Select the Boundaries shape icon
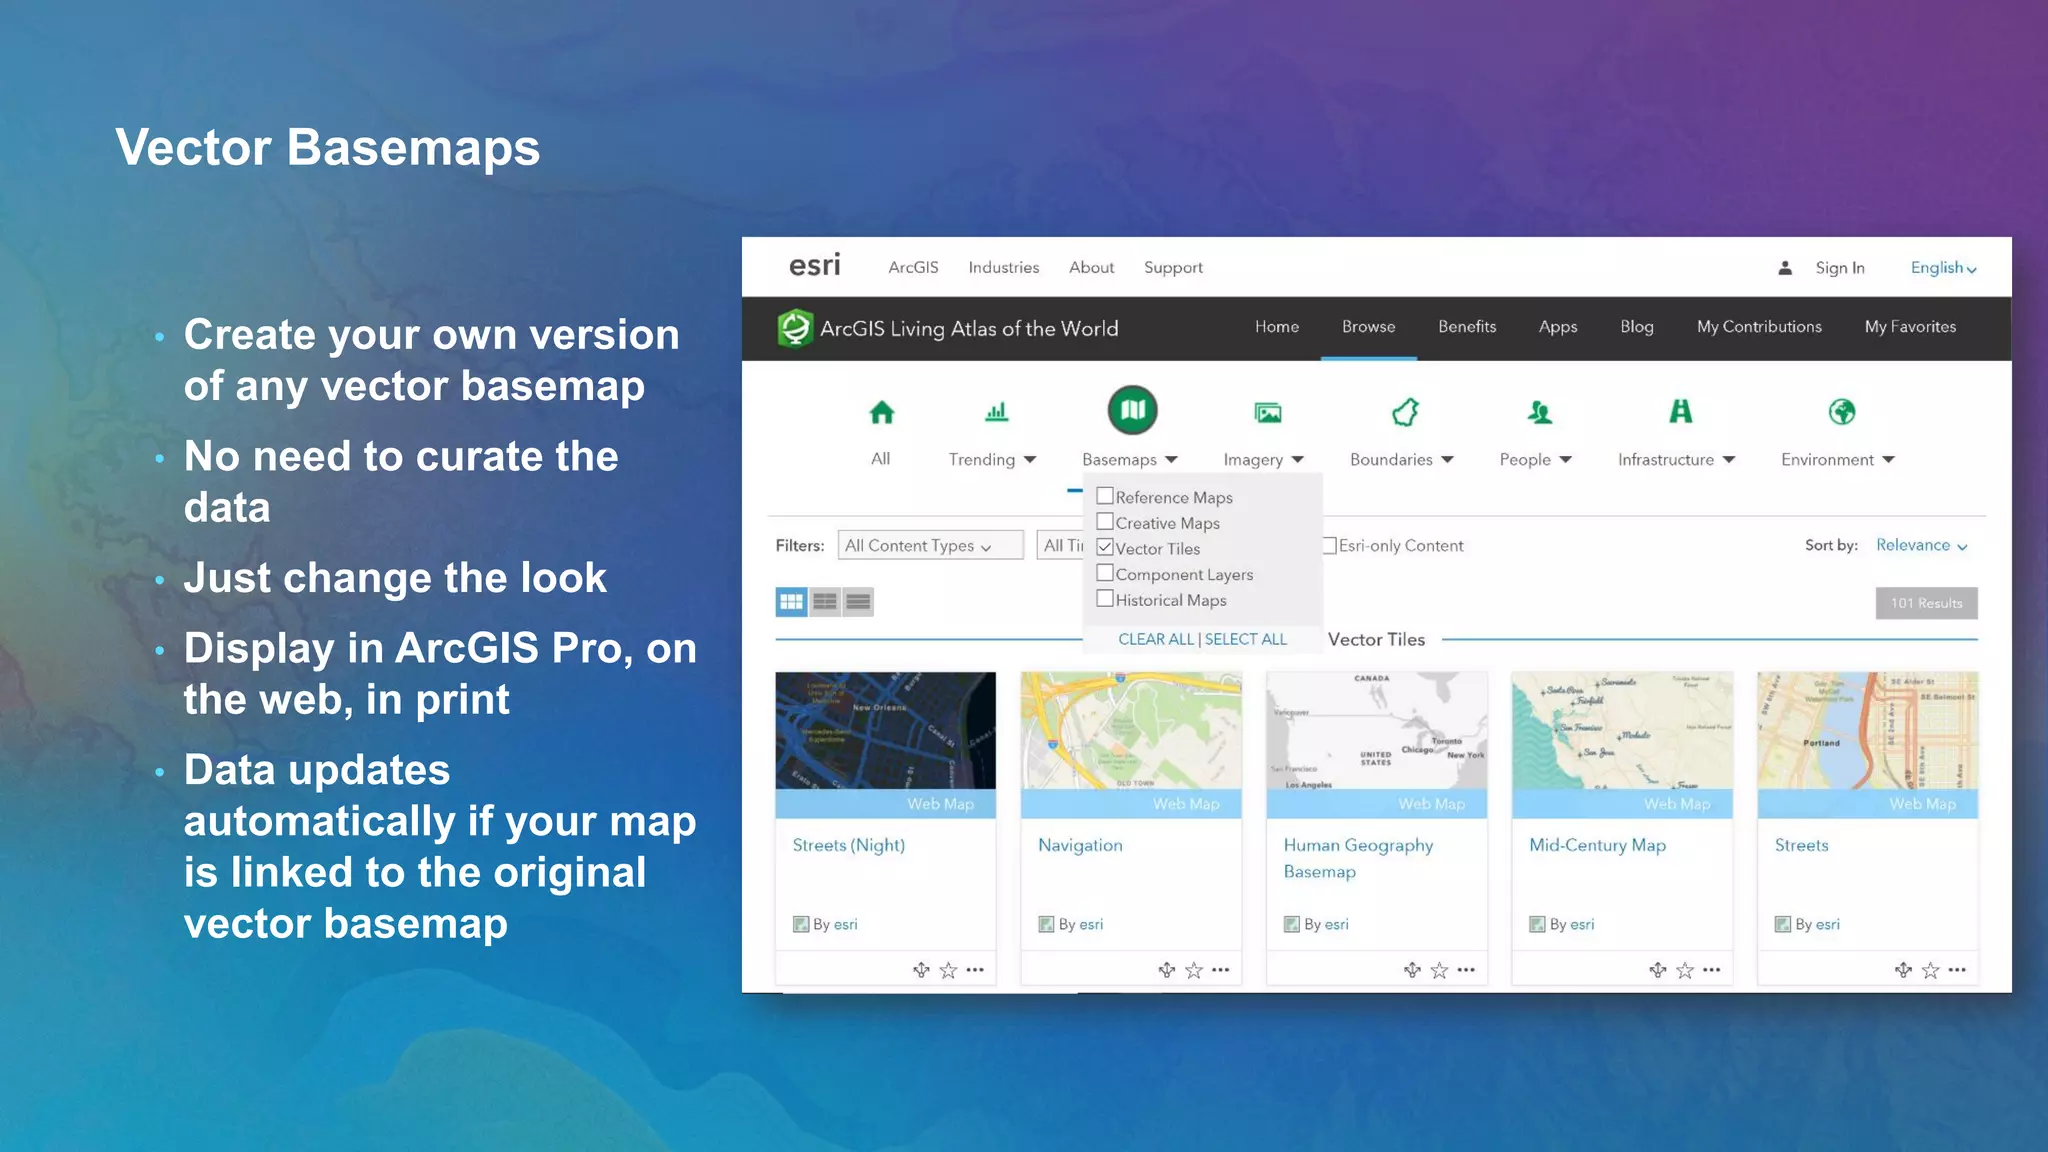2048x1152 pixels. 1405,412
